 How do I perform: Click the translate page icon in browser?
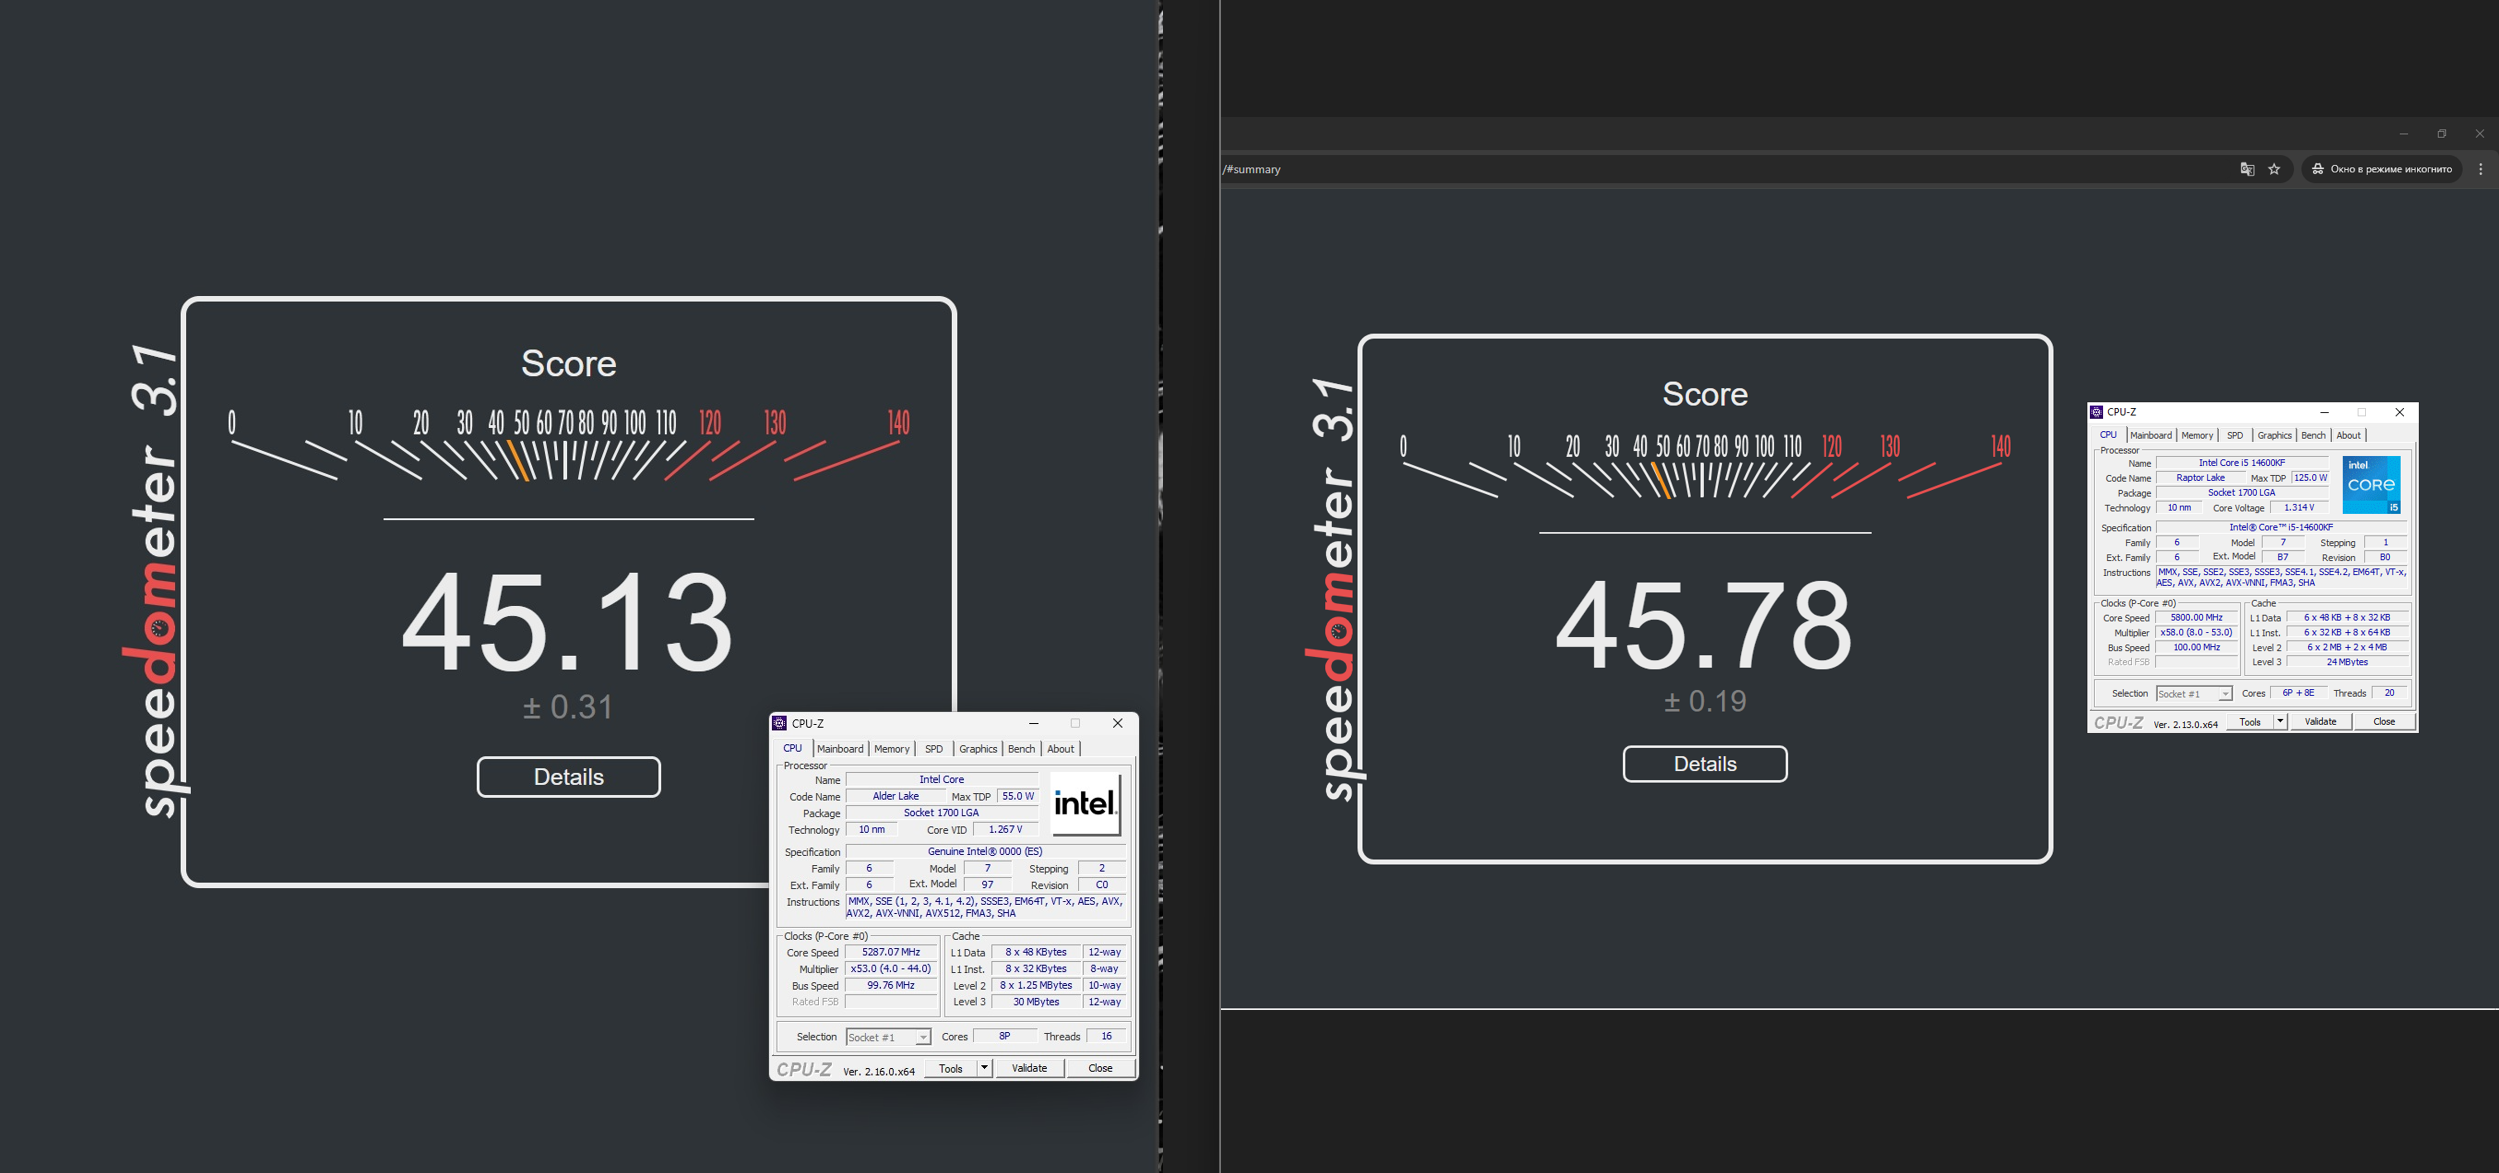coord(2247,169)
